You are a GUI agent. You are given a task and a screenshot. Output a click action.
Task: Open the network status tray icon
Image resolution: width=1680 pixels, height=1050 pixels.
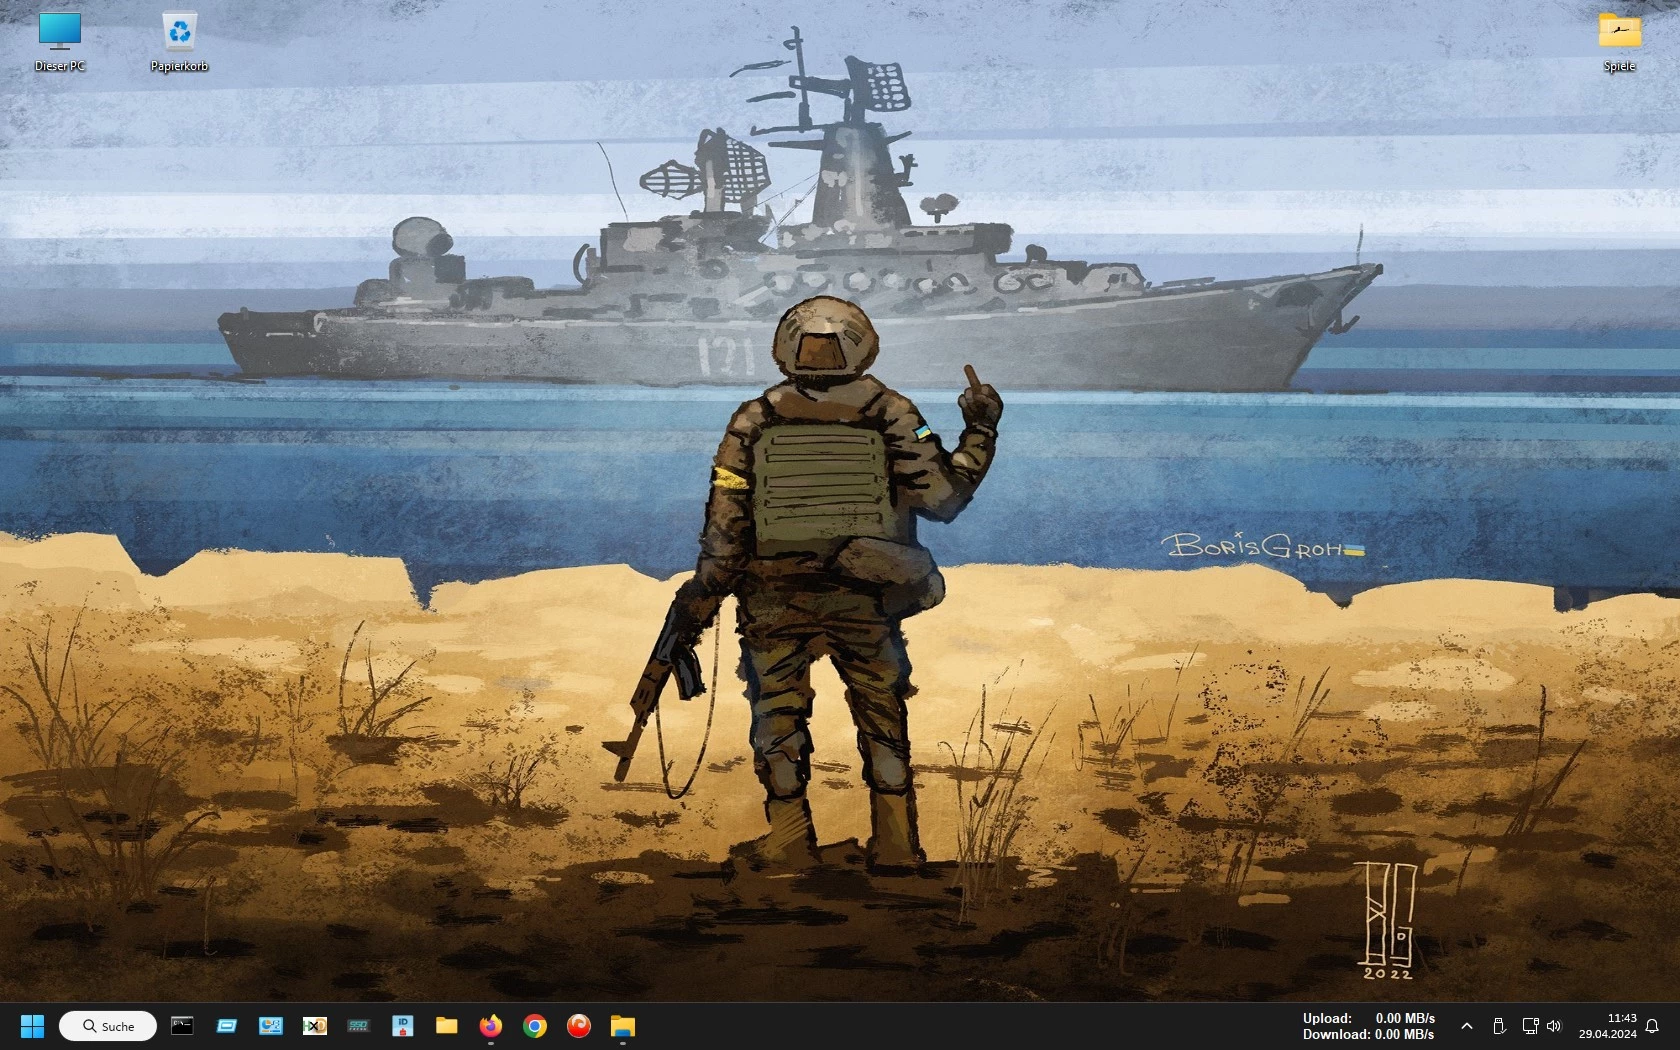pyautogui.click(x=1530, y=1026)
